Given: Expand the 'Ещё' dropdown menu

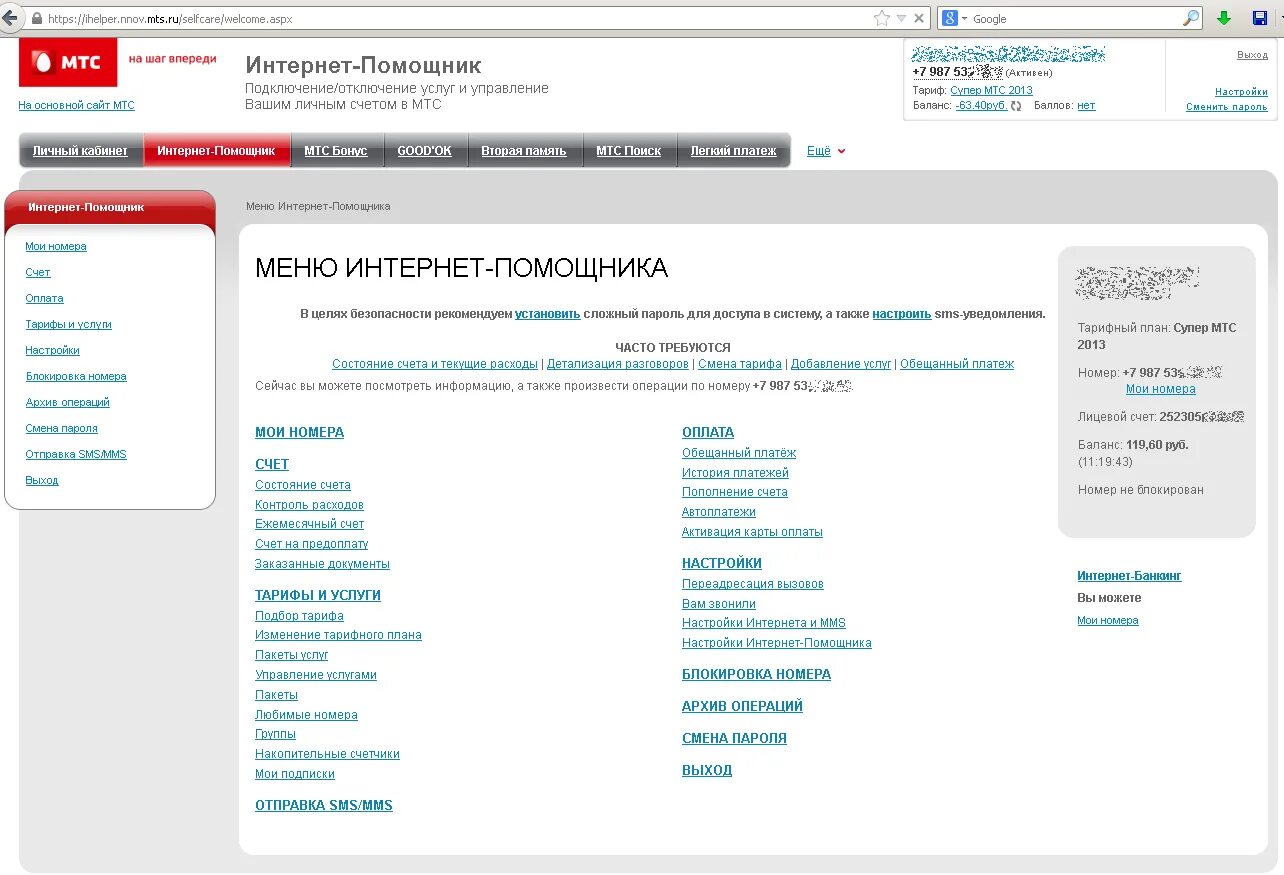Looking at the screenshot, I should 826,151.
